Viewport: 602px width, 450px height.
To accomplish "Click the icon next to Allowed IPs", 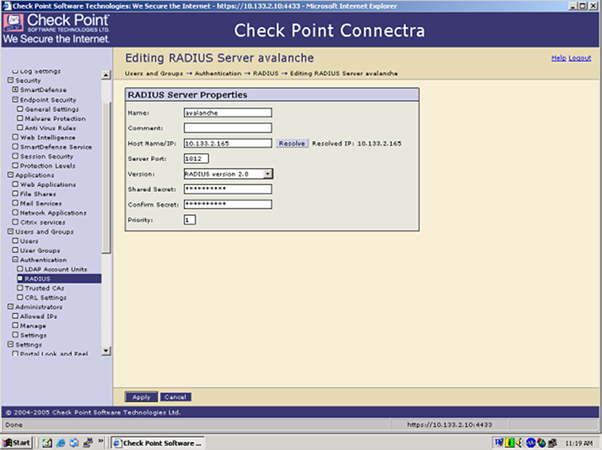I will (15, 316).
